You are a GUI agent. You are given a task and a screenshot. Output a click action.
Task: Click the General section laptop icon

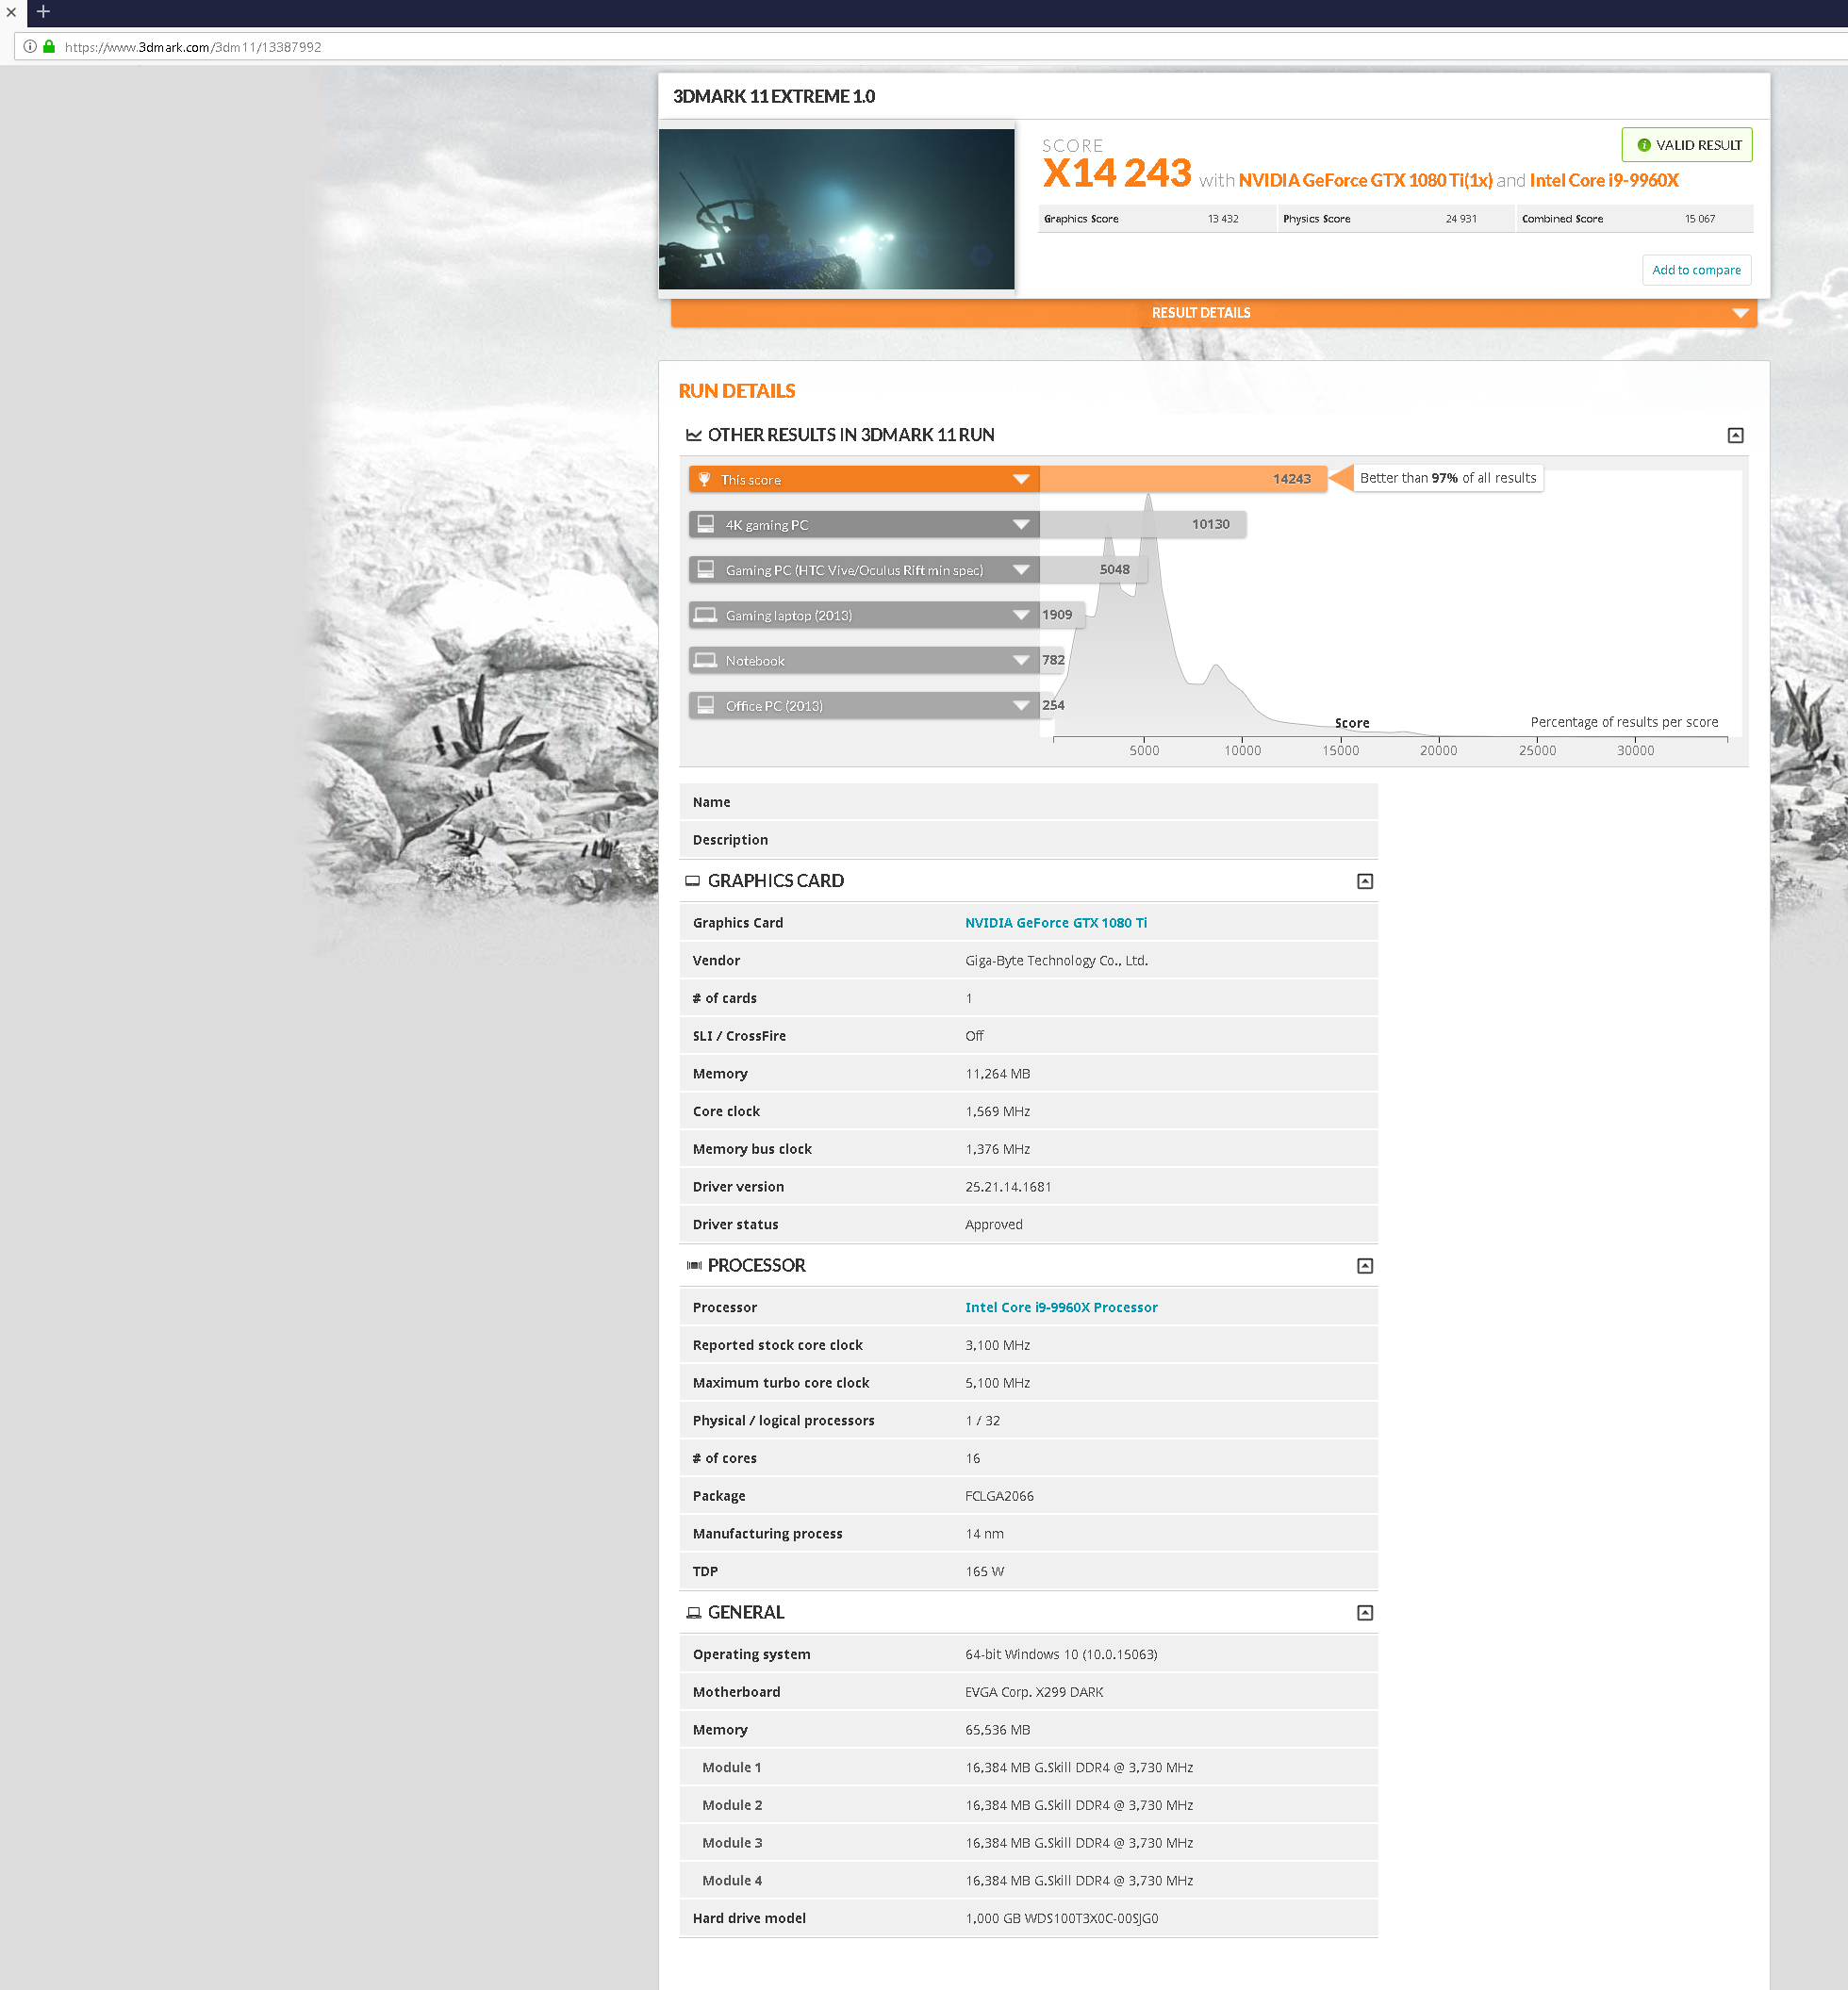coord(693,1613)
